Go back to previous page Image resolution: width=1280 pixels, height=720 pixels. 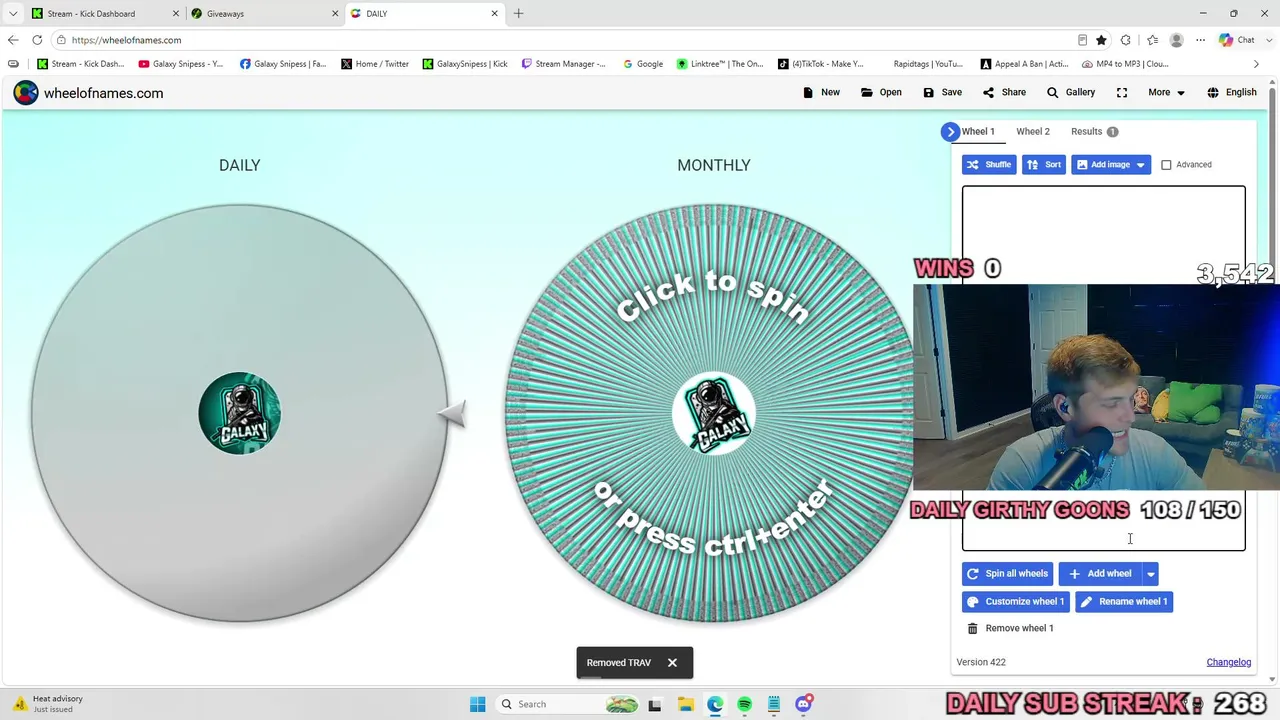pos(13,40)
